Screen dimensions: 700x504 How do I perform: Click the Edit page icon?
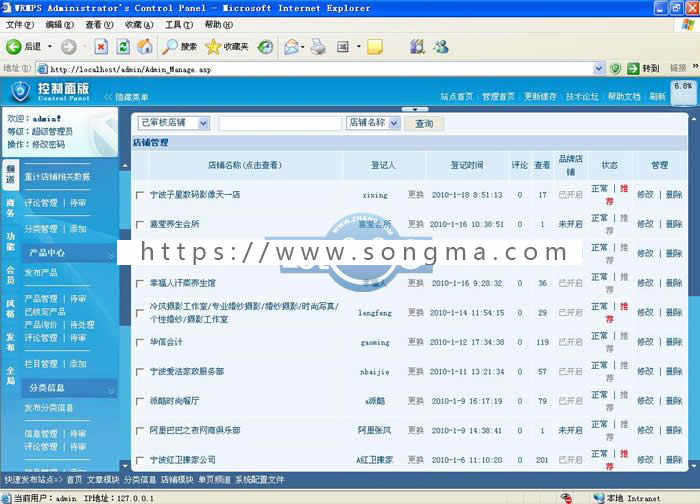[342, 46]
